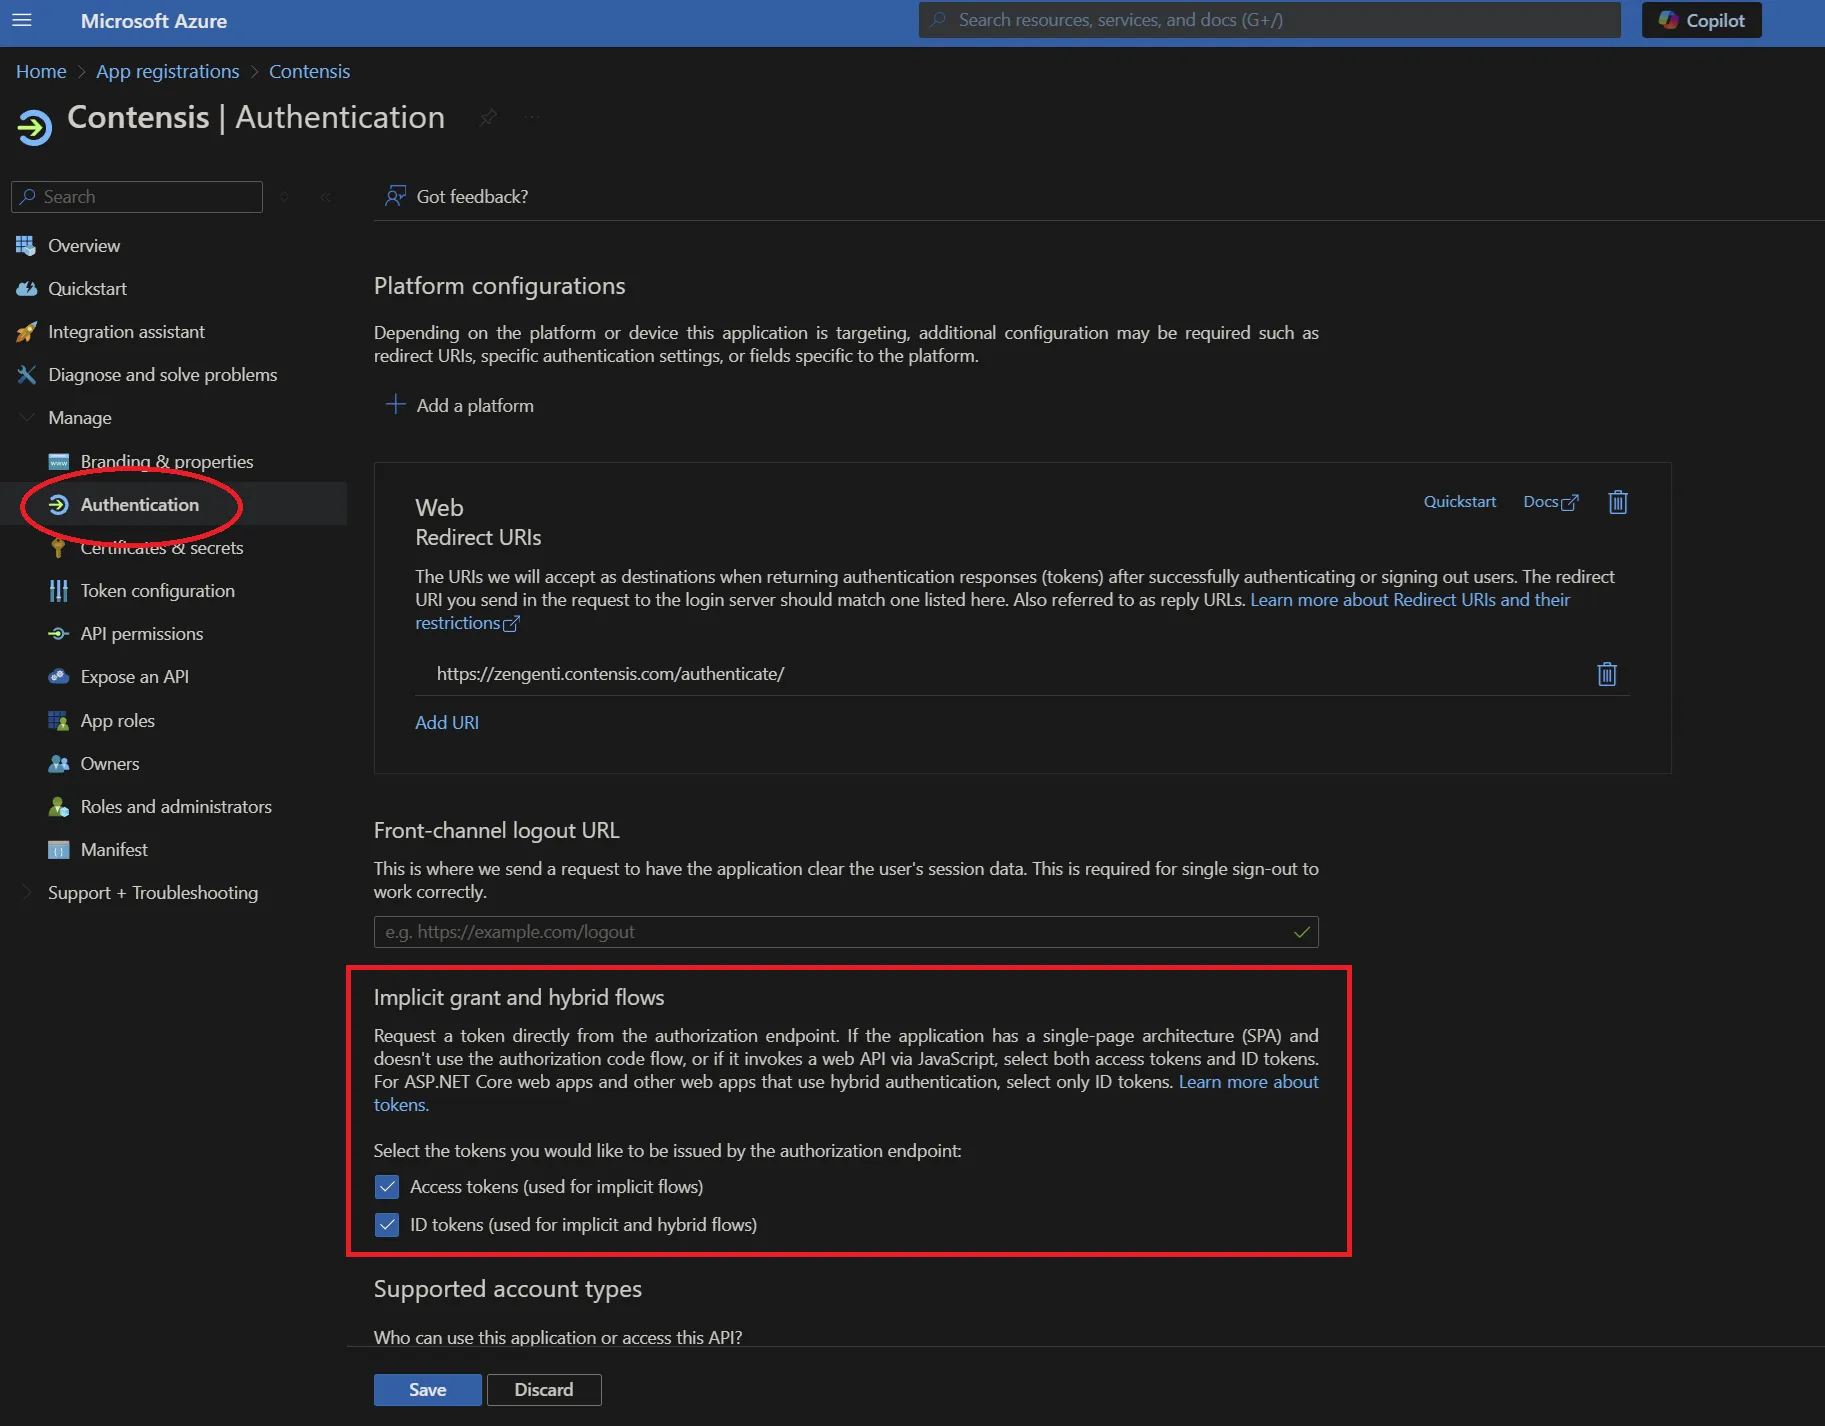Click the plus icon for Add a platform
The width and height of the screenshot is (1825, 1426).
pyautogui.click(x=396, y=405)
